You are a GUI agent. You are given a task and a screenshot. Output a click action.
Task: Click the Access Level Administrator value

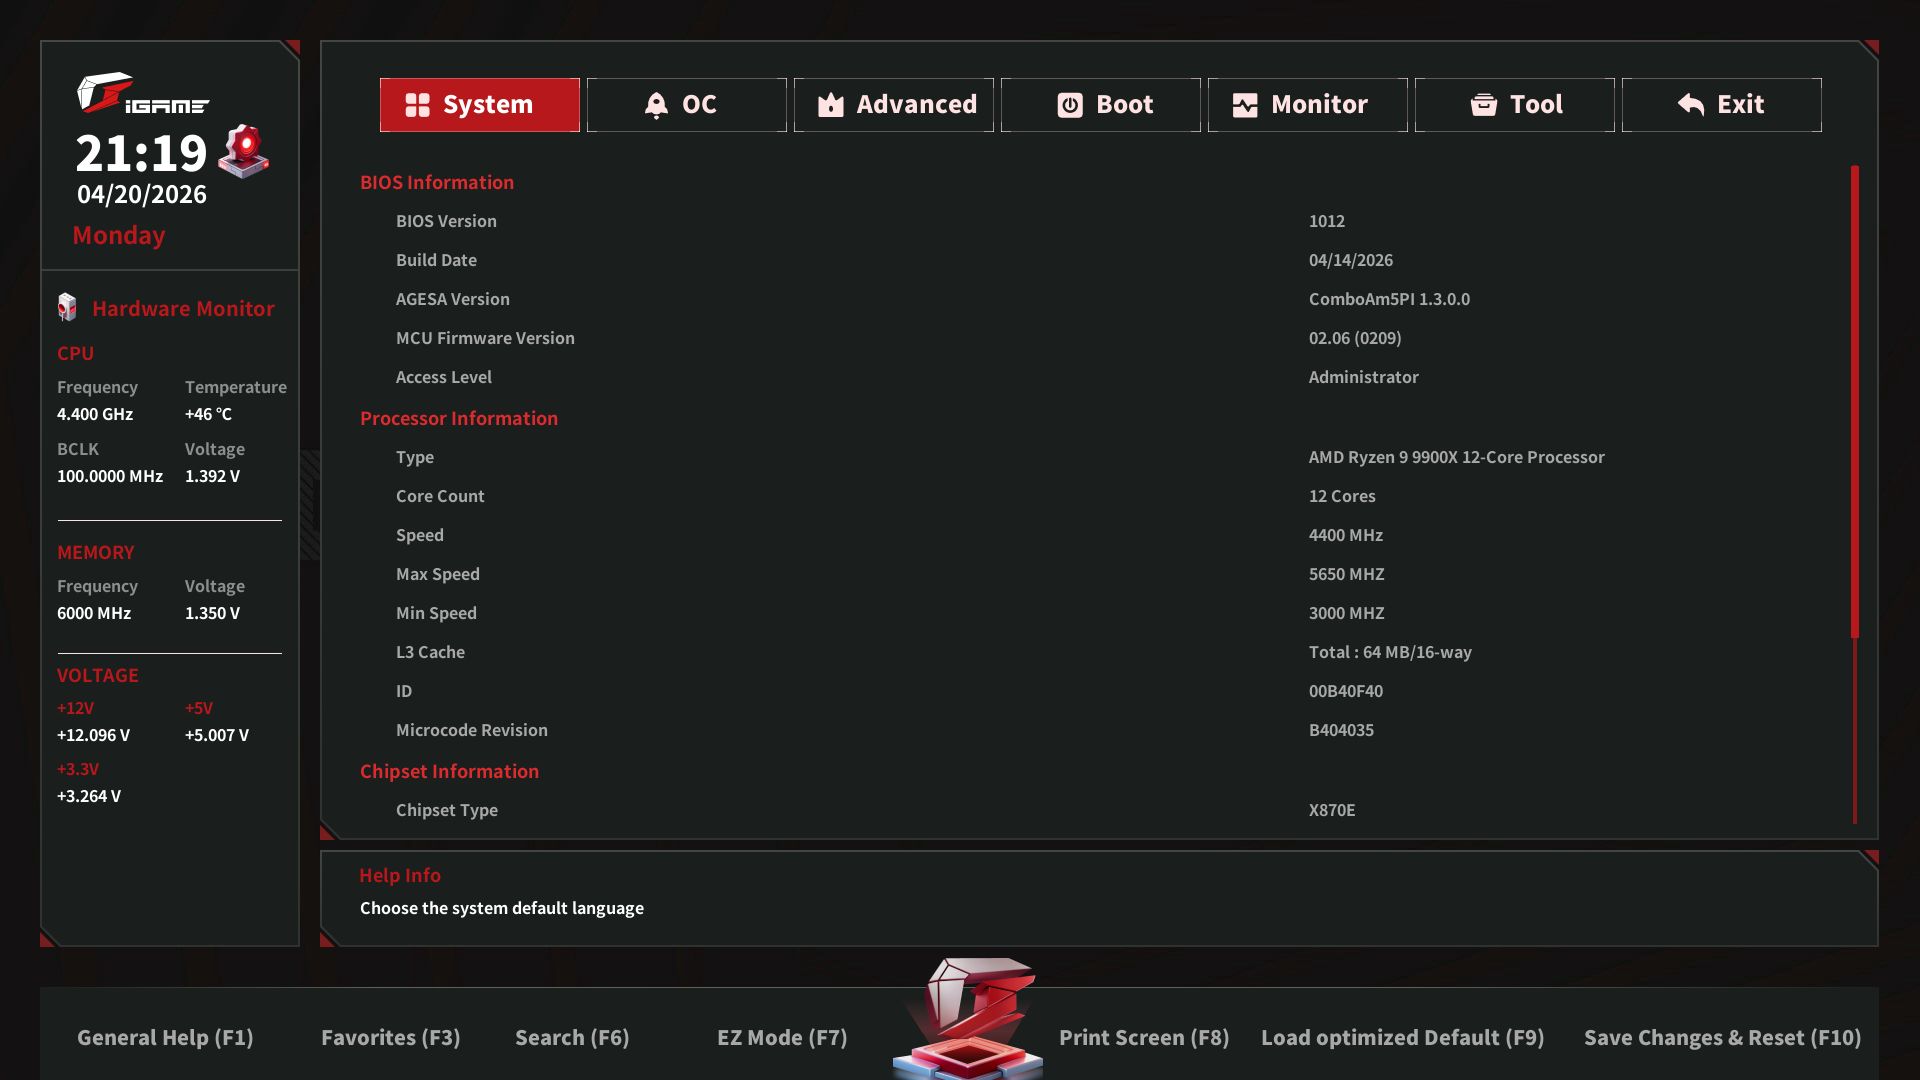(1364, 377)
